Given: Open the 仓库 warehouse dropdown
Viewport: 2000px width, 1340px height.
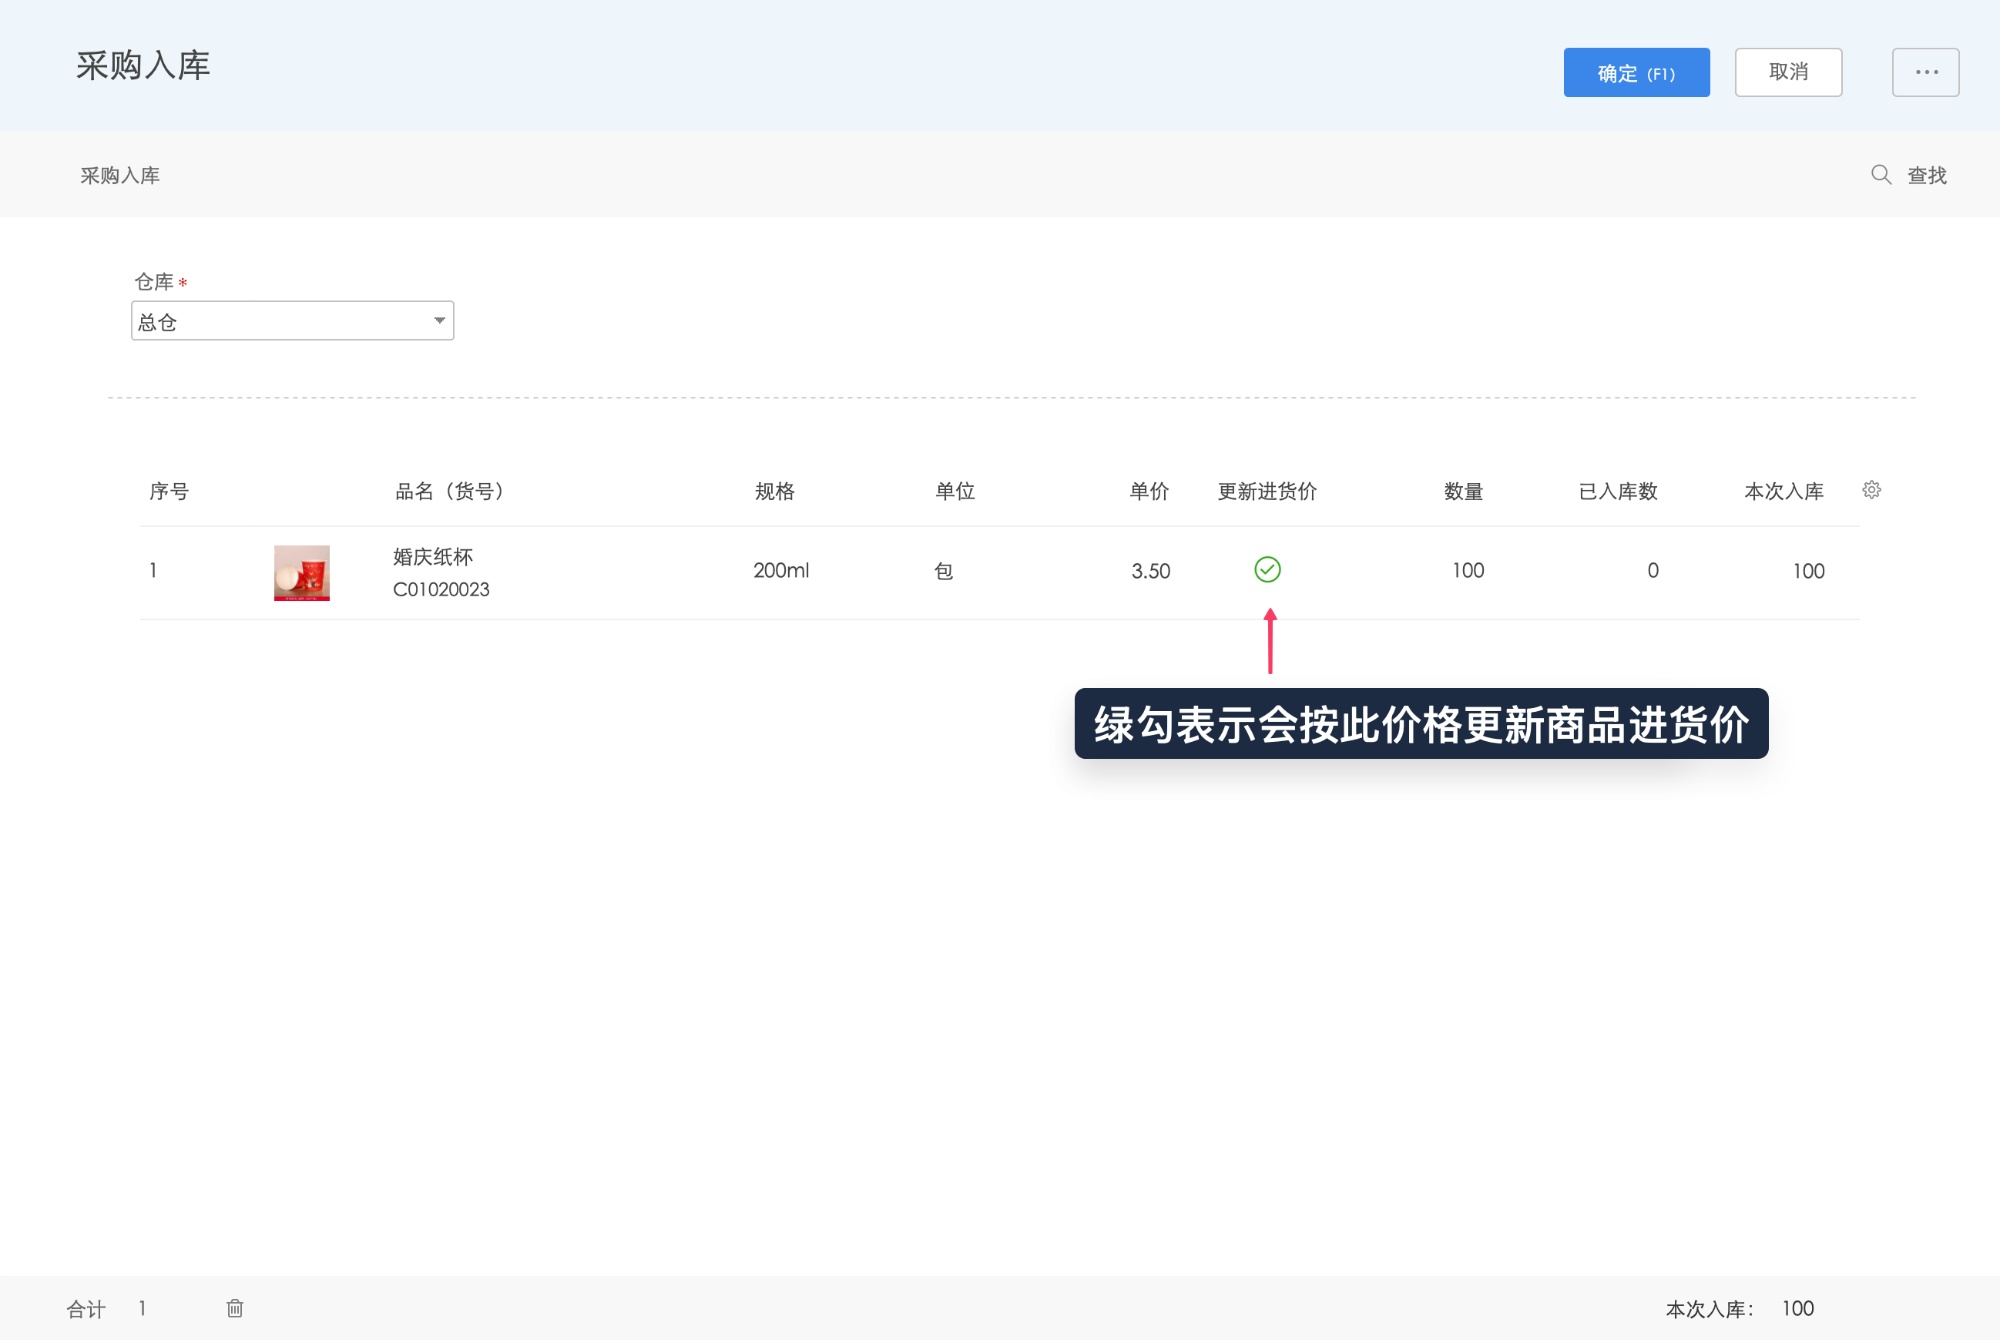Looking at the screenshot, I should [293, 321].
